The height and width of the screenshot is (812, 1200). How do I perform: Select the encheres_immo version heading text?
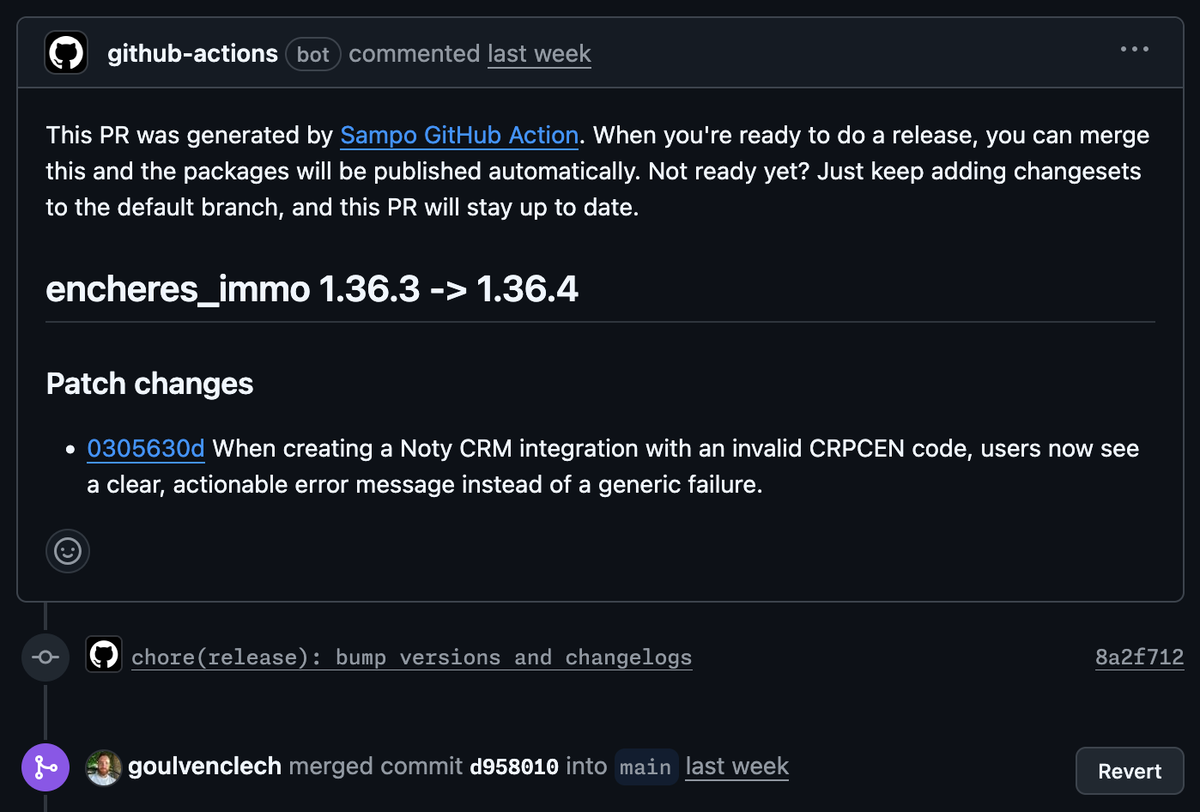(311, 289)
